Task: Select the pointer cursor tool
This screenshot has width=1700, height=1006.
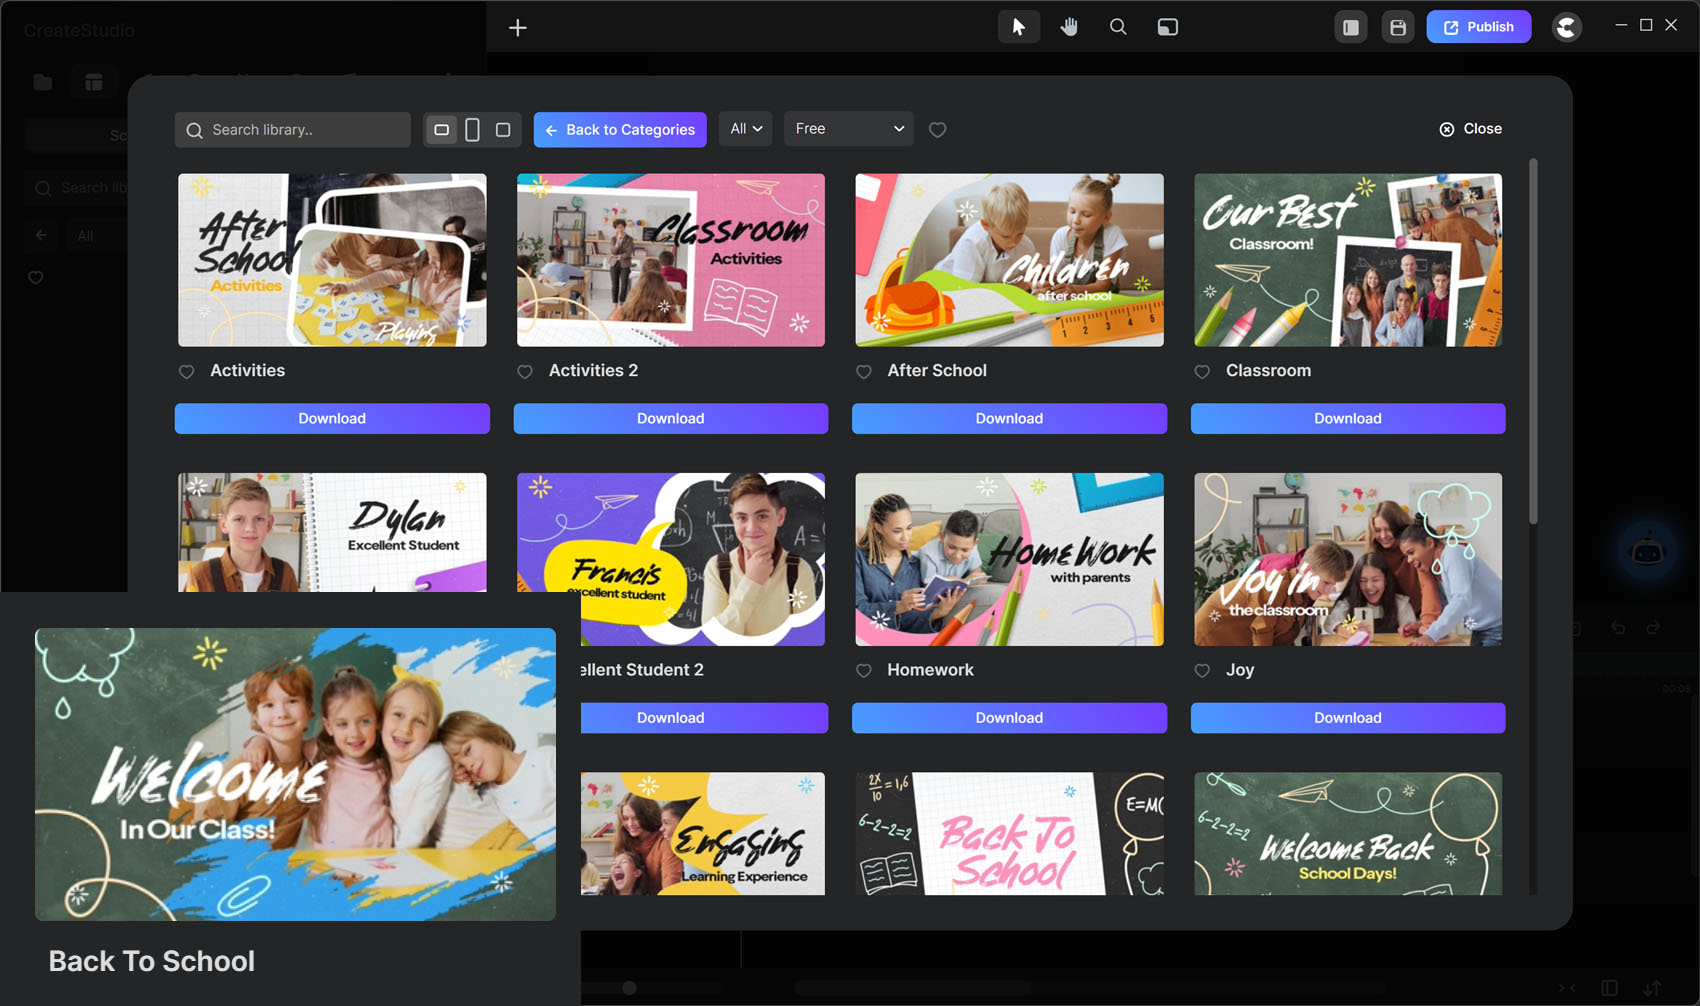Action: (1018, 27)
